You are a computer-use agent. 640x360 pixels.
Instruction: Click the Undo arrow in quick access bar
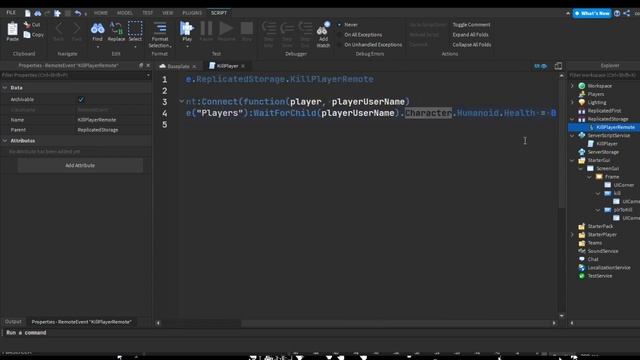(78, 13)
